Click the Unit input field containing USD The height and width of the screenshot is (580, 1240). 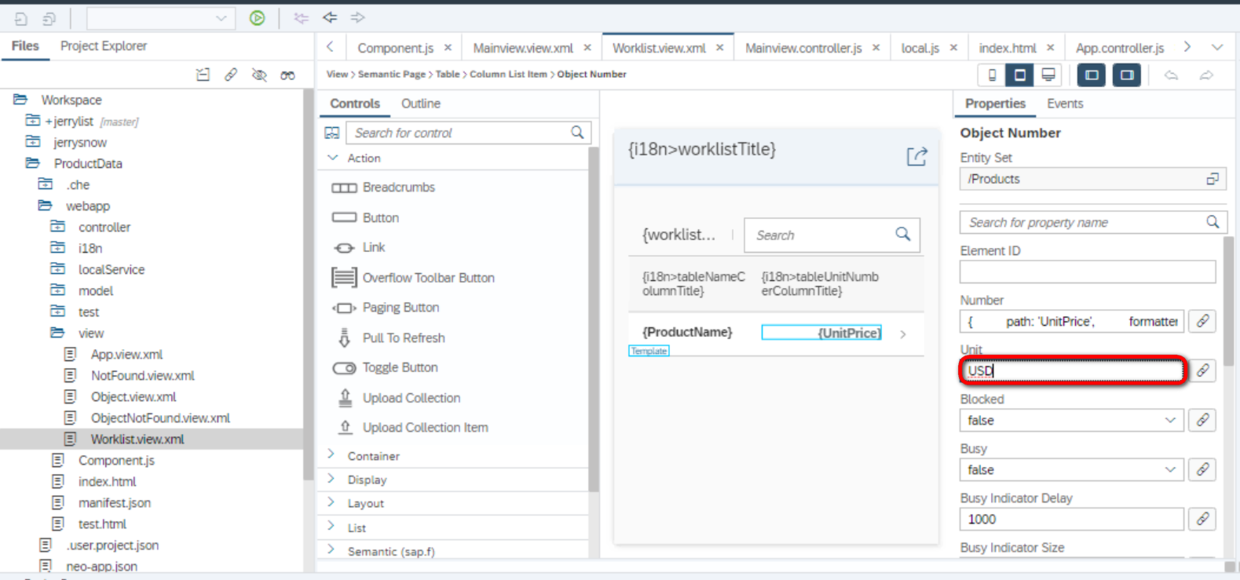coord(1072,371)
